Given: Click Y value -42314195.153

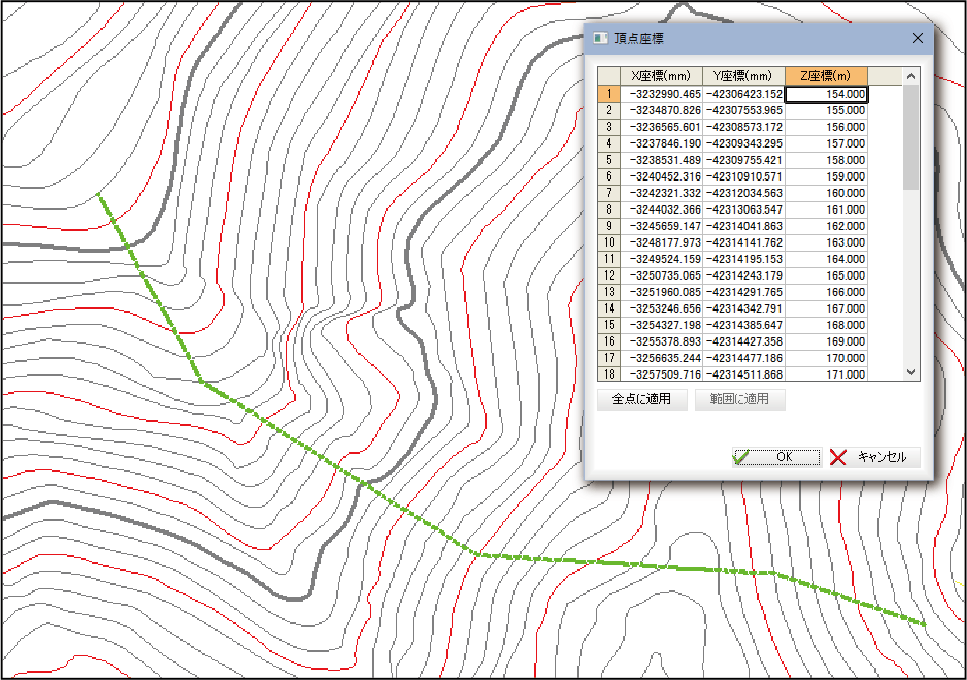Looking at the screenshot, I should click(x=744, y=260).
